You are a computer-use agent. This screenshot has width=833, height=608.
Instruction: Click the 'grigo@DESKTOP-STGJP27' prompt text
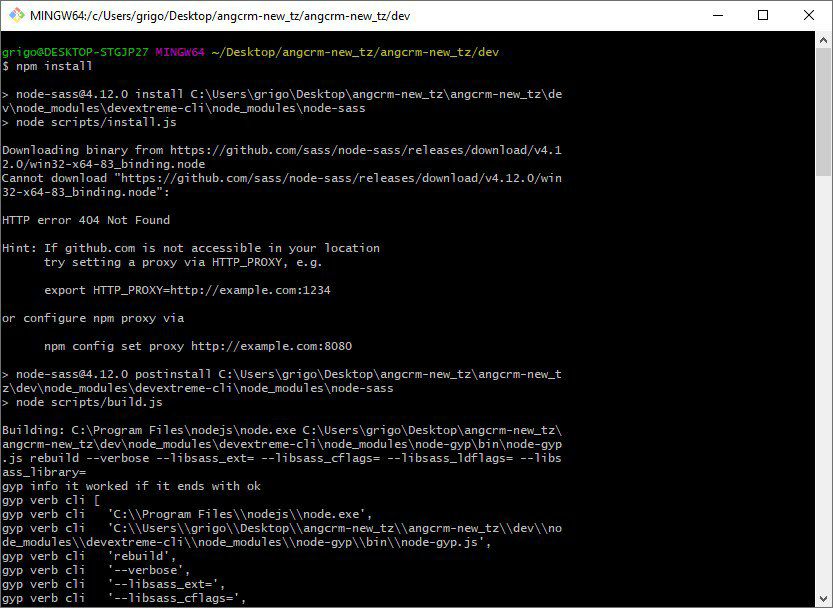(x=75, y=52)
